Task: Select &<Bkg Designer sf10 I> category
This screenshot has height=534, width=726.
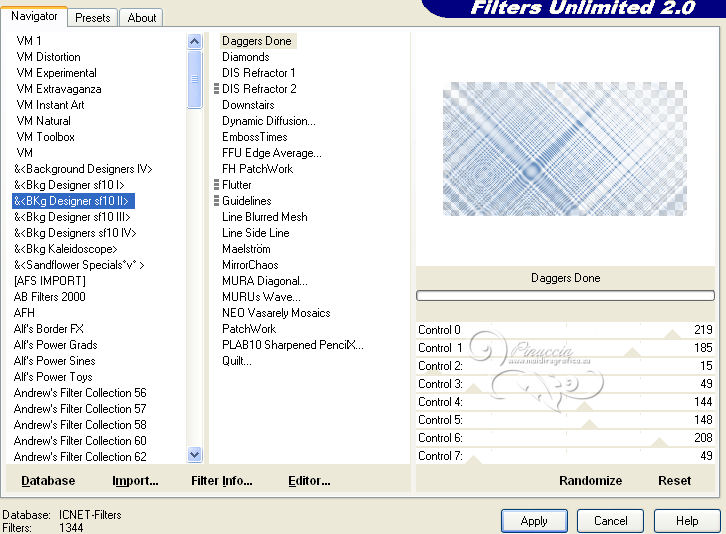Action: pos(69,185)
